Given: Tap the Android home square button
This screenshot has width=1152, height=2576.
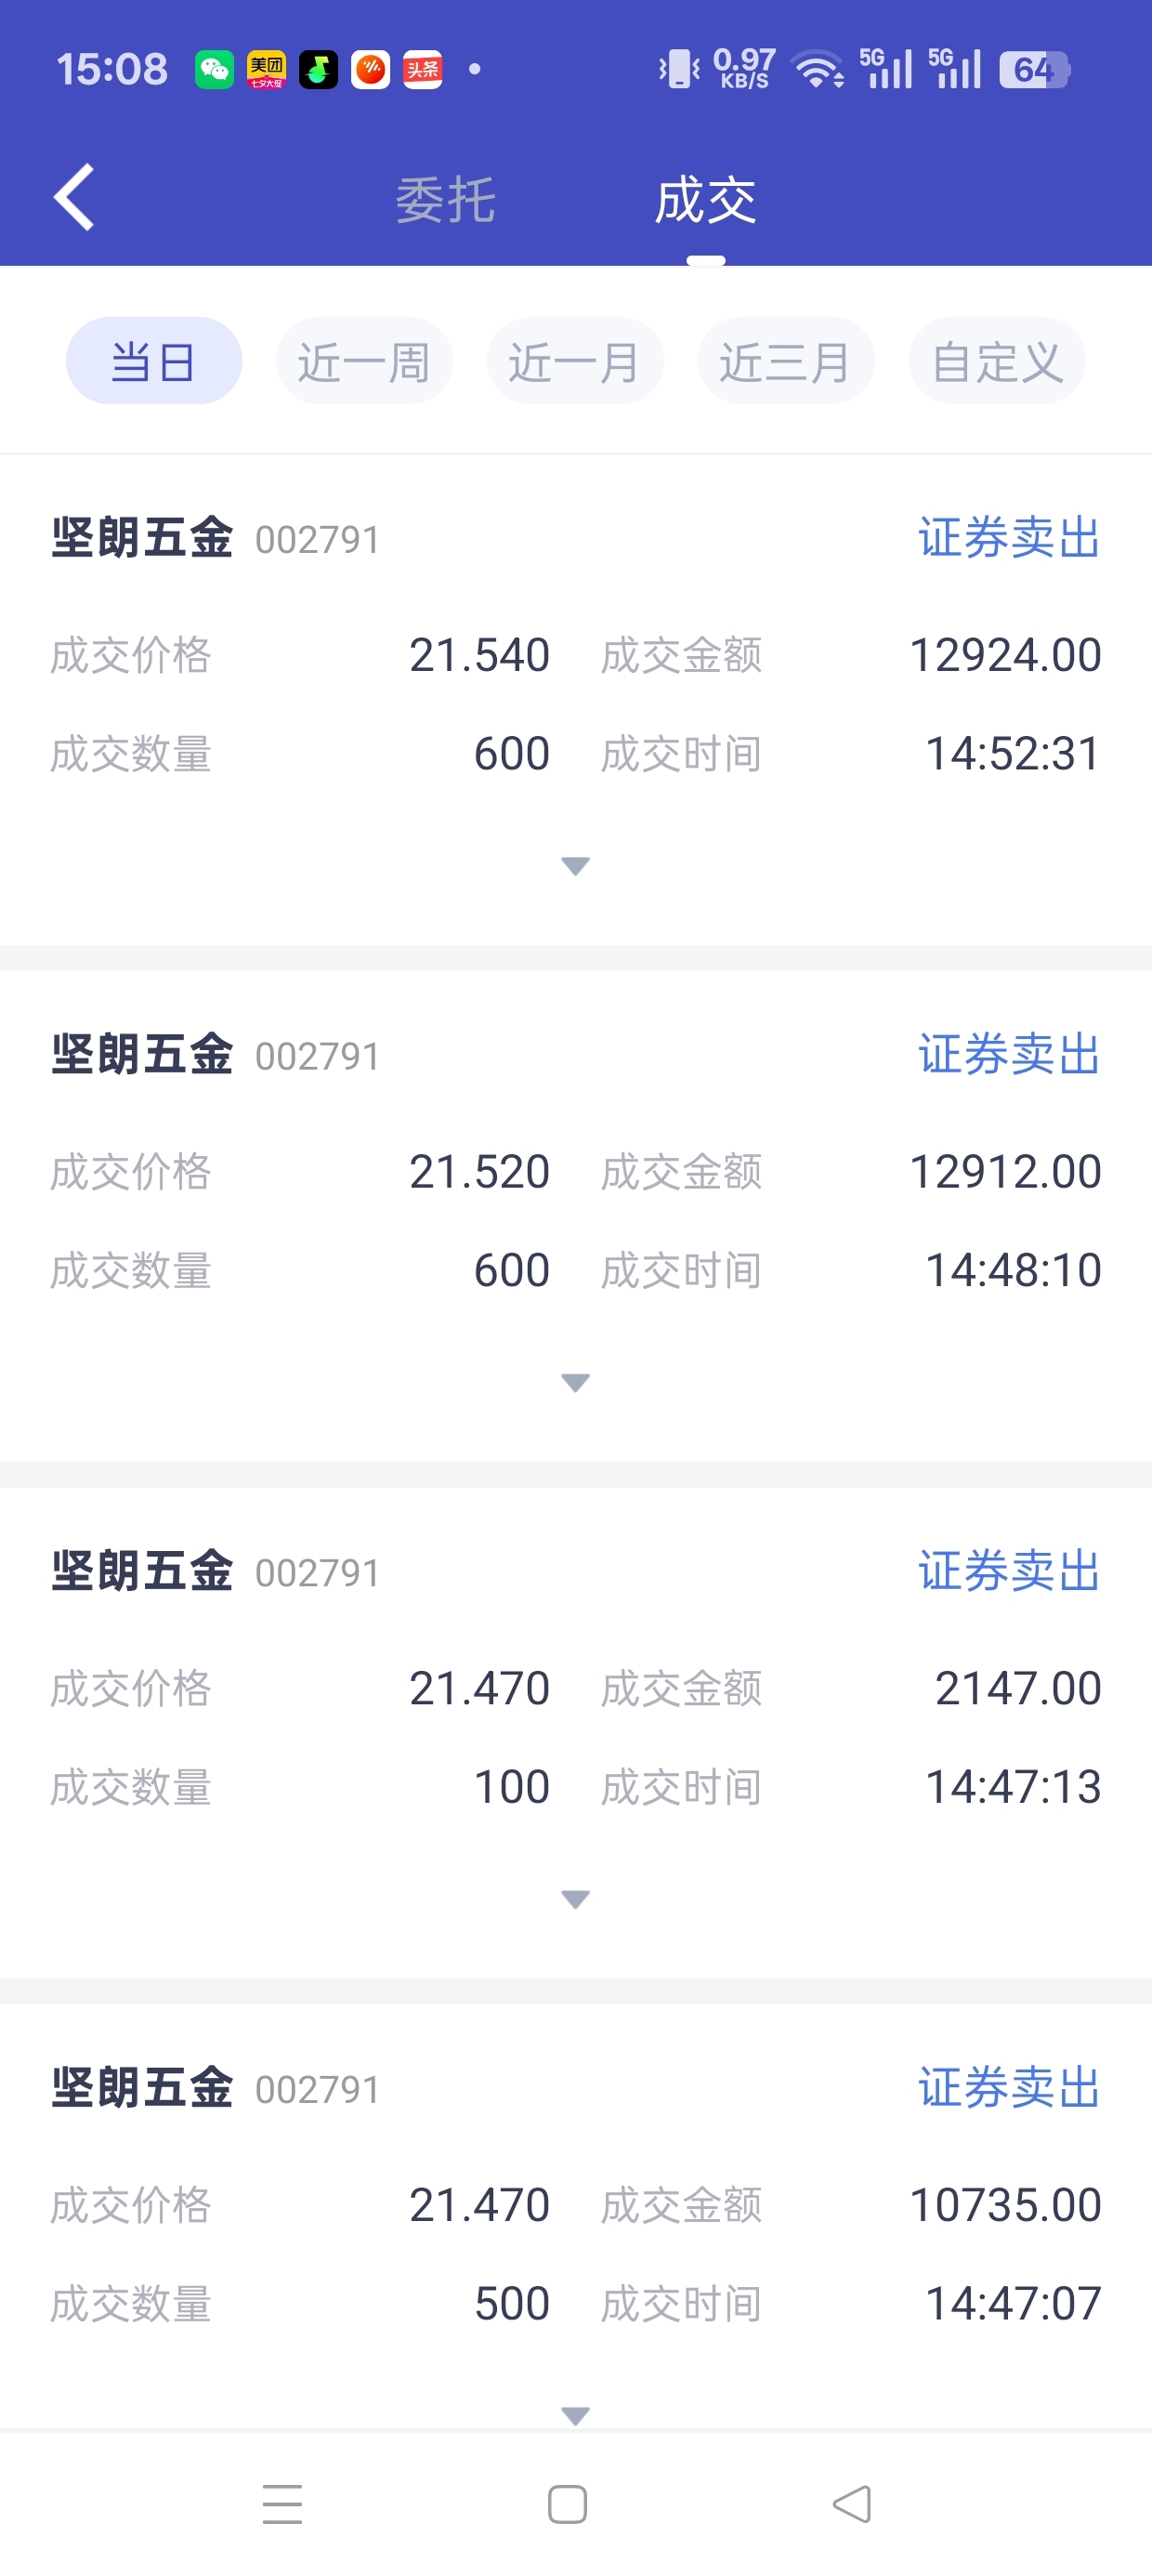Looking at the screenshot, I should point(567,2504).
